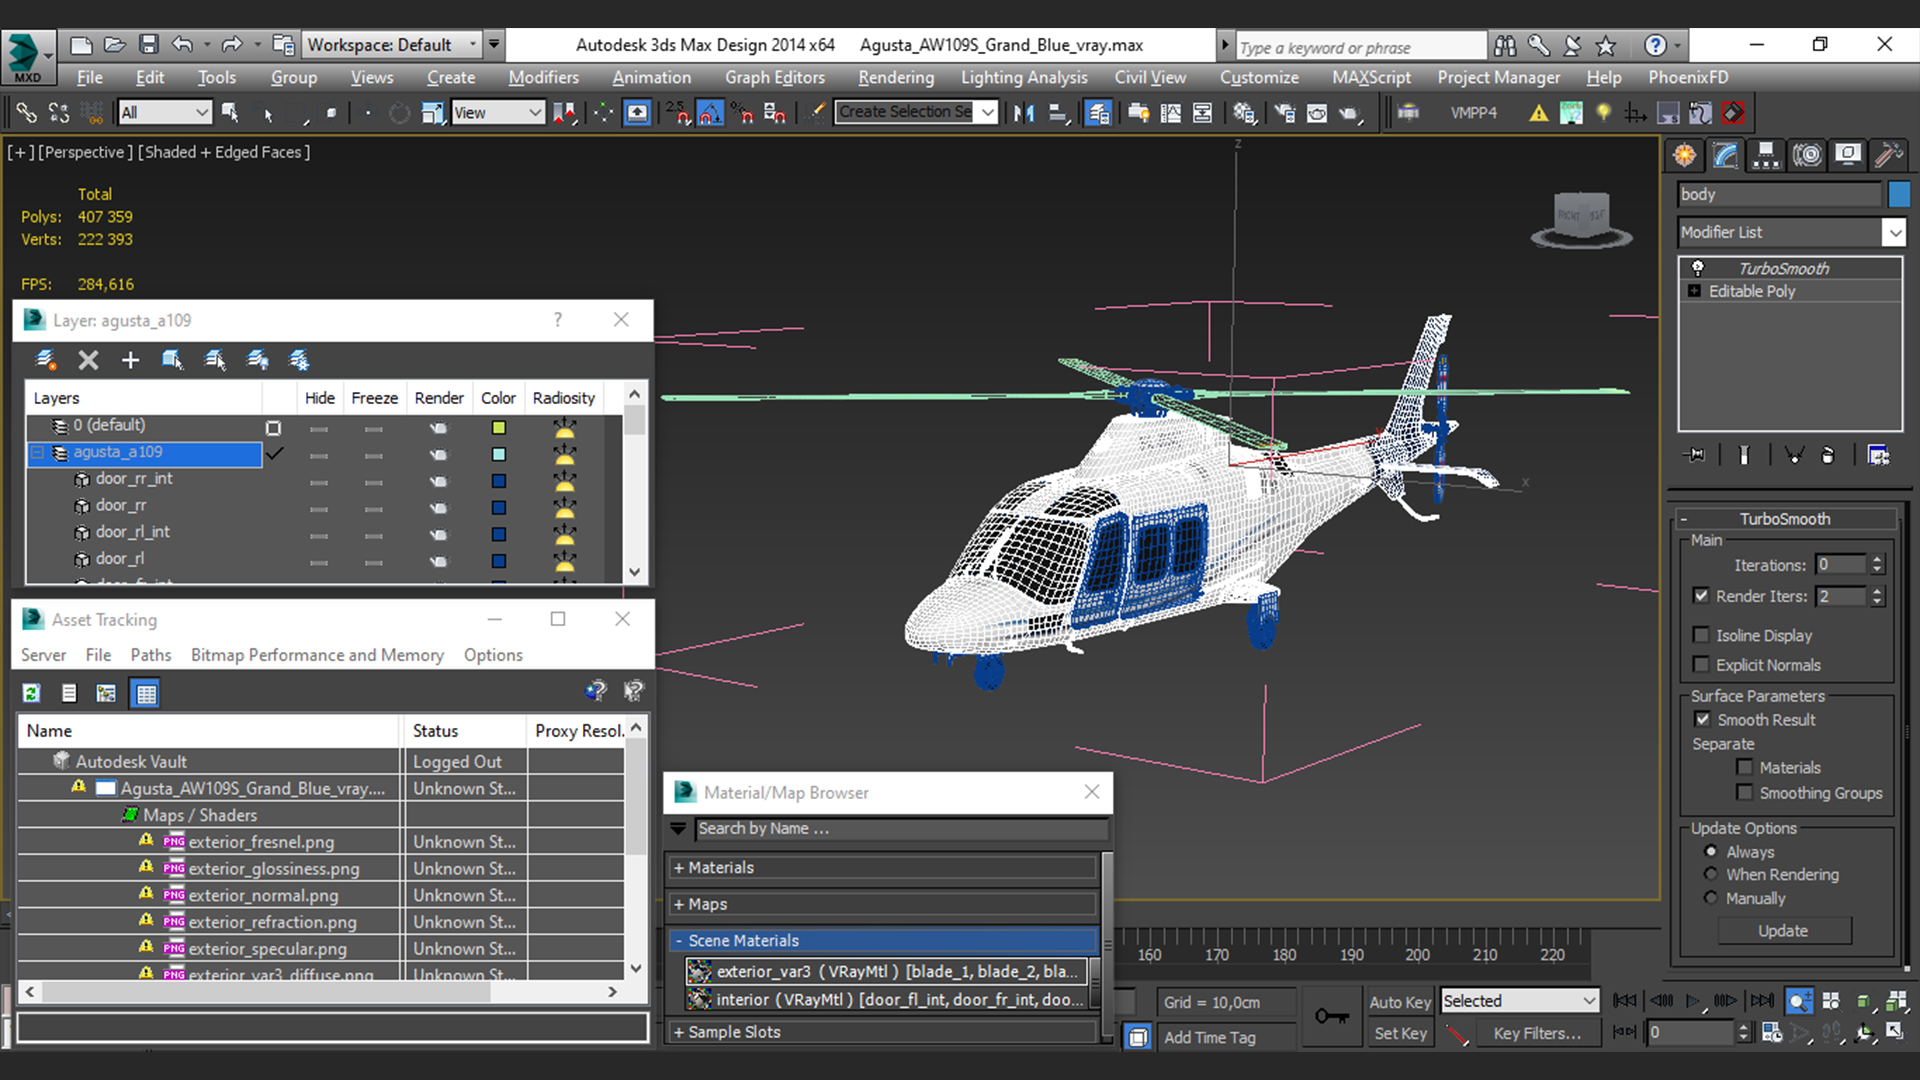Click Delete Highlighted Layers X icon

coord(88,360)
